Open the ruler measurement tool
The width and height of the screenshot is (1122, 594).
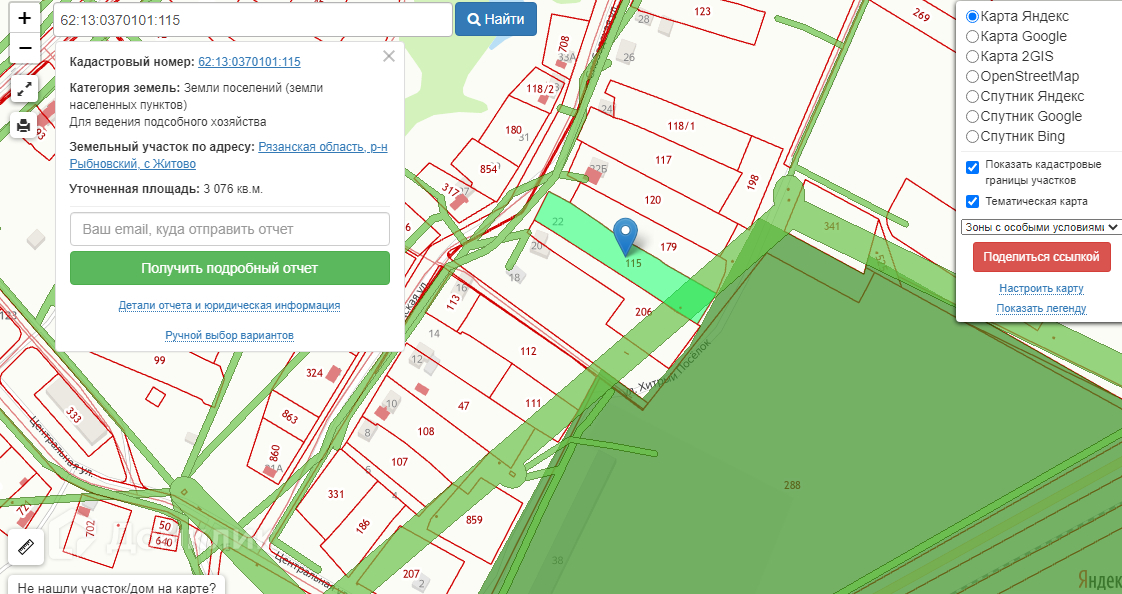[x=26, y=547]
